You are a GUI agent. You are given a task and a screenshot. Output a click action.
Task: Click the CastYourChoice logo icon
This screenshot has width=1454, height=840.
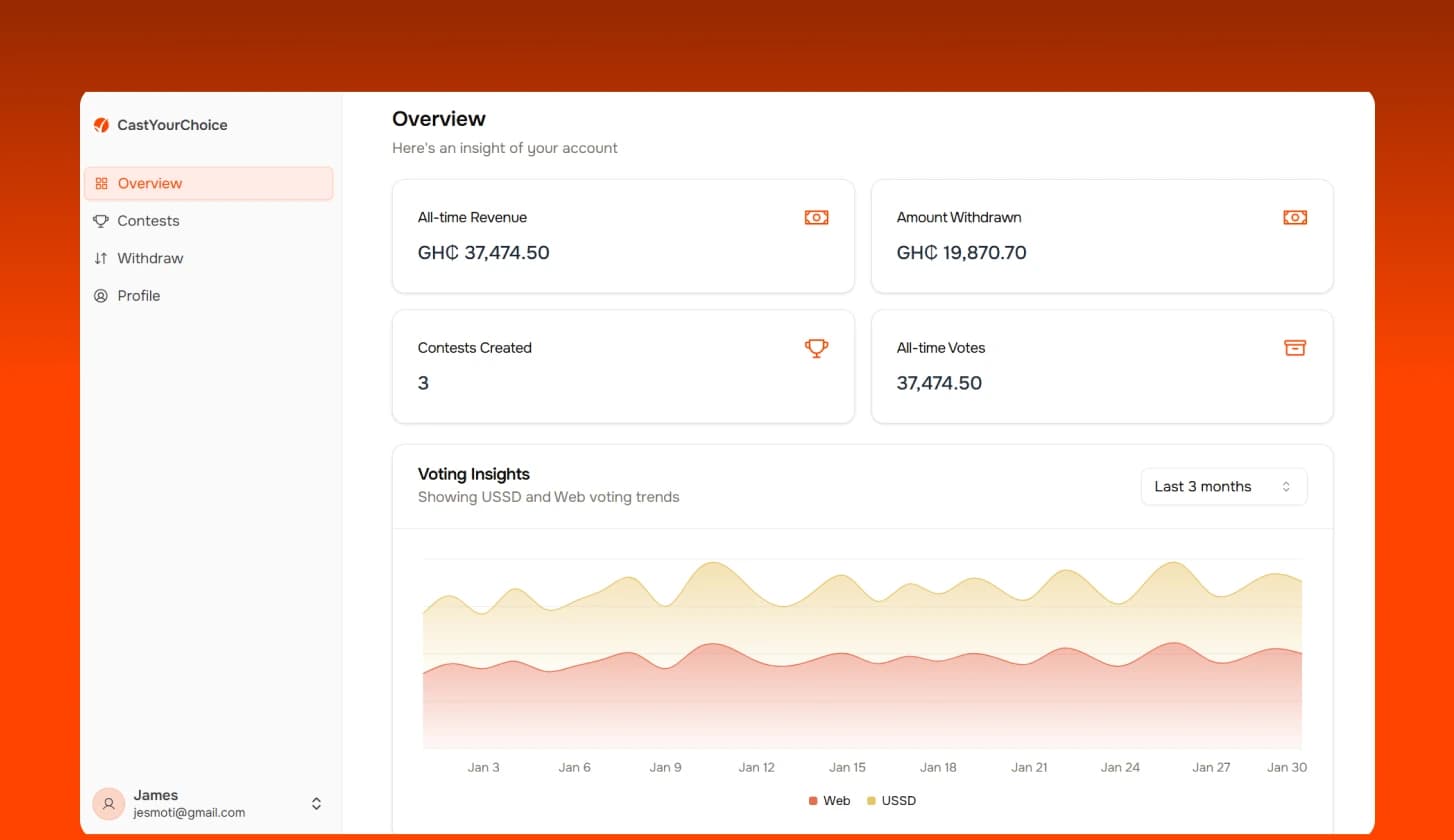point(101,125)
